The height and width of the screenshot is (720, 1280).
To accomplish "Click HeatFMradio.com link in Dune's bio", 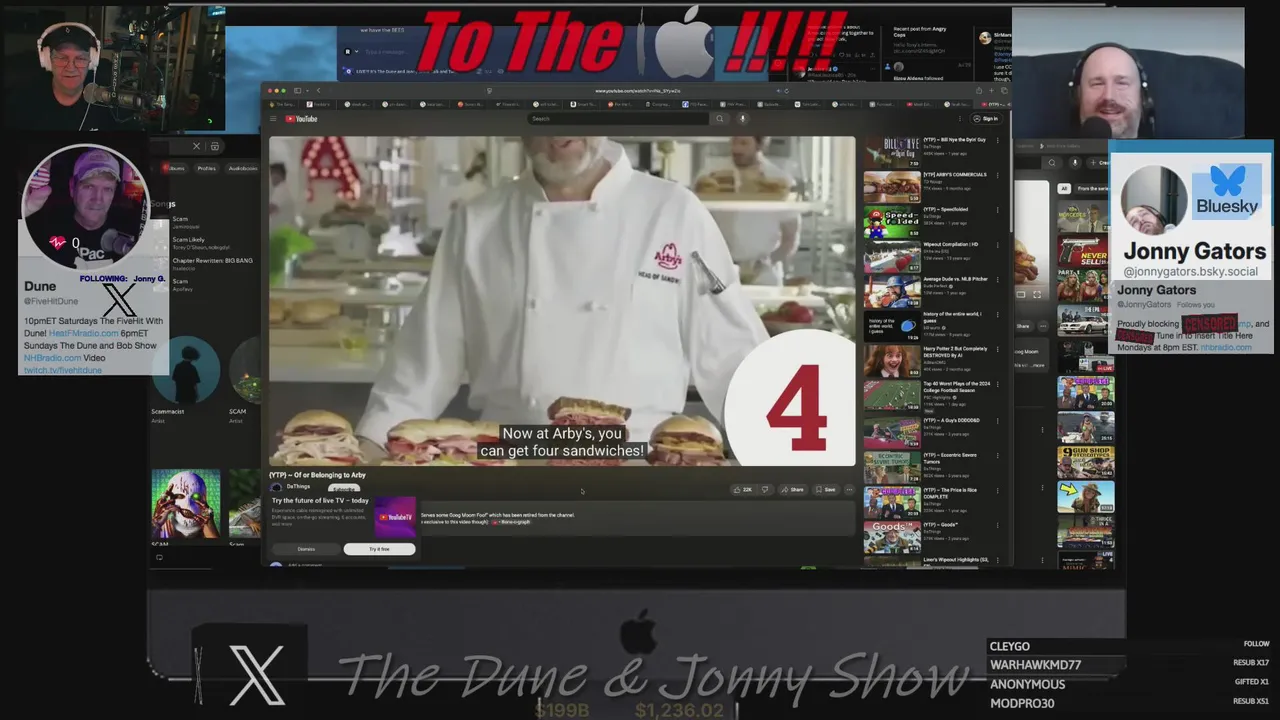I will coord(84,333).
